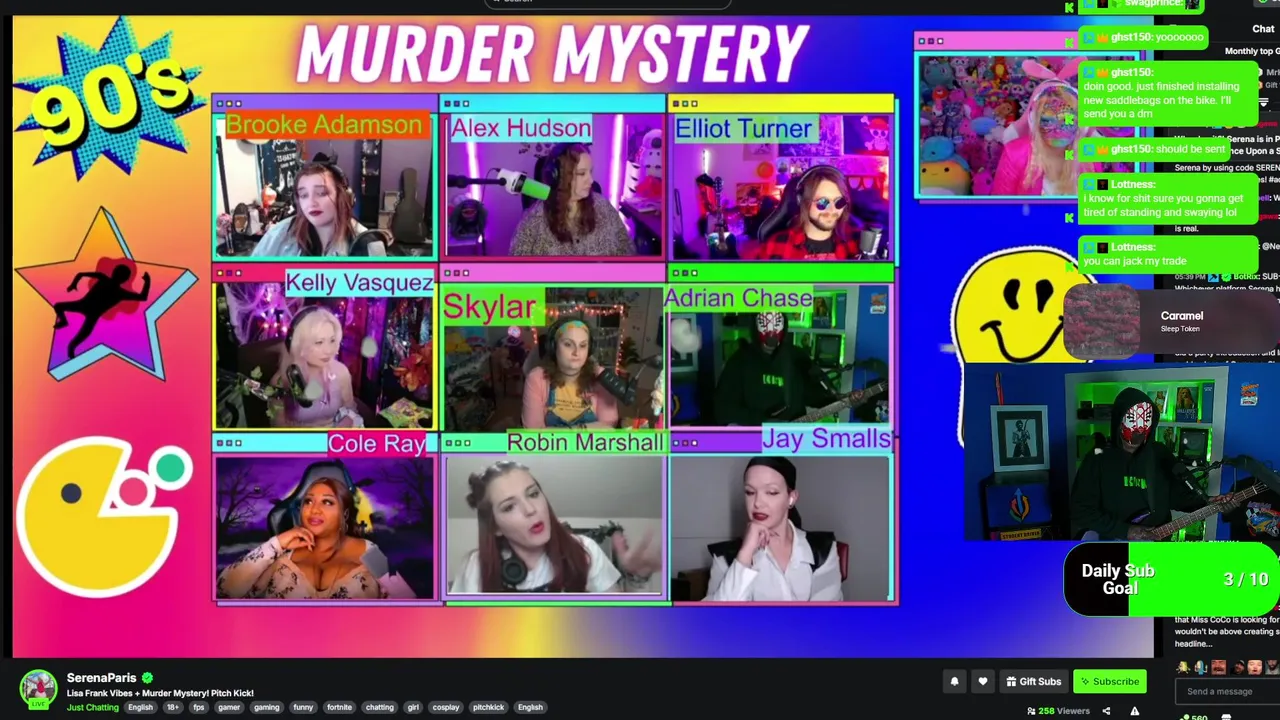Click the Send a message chat field
Viewport: 1280px width, 720px height.
tap(1229, 691)
